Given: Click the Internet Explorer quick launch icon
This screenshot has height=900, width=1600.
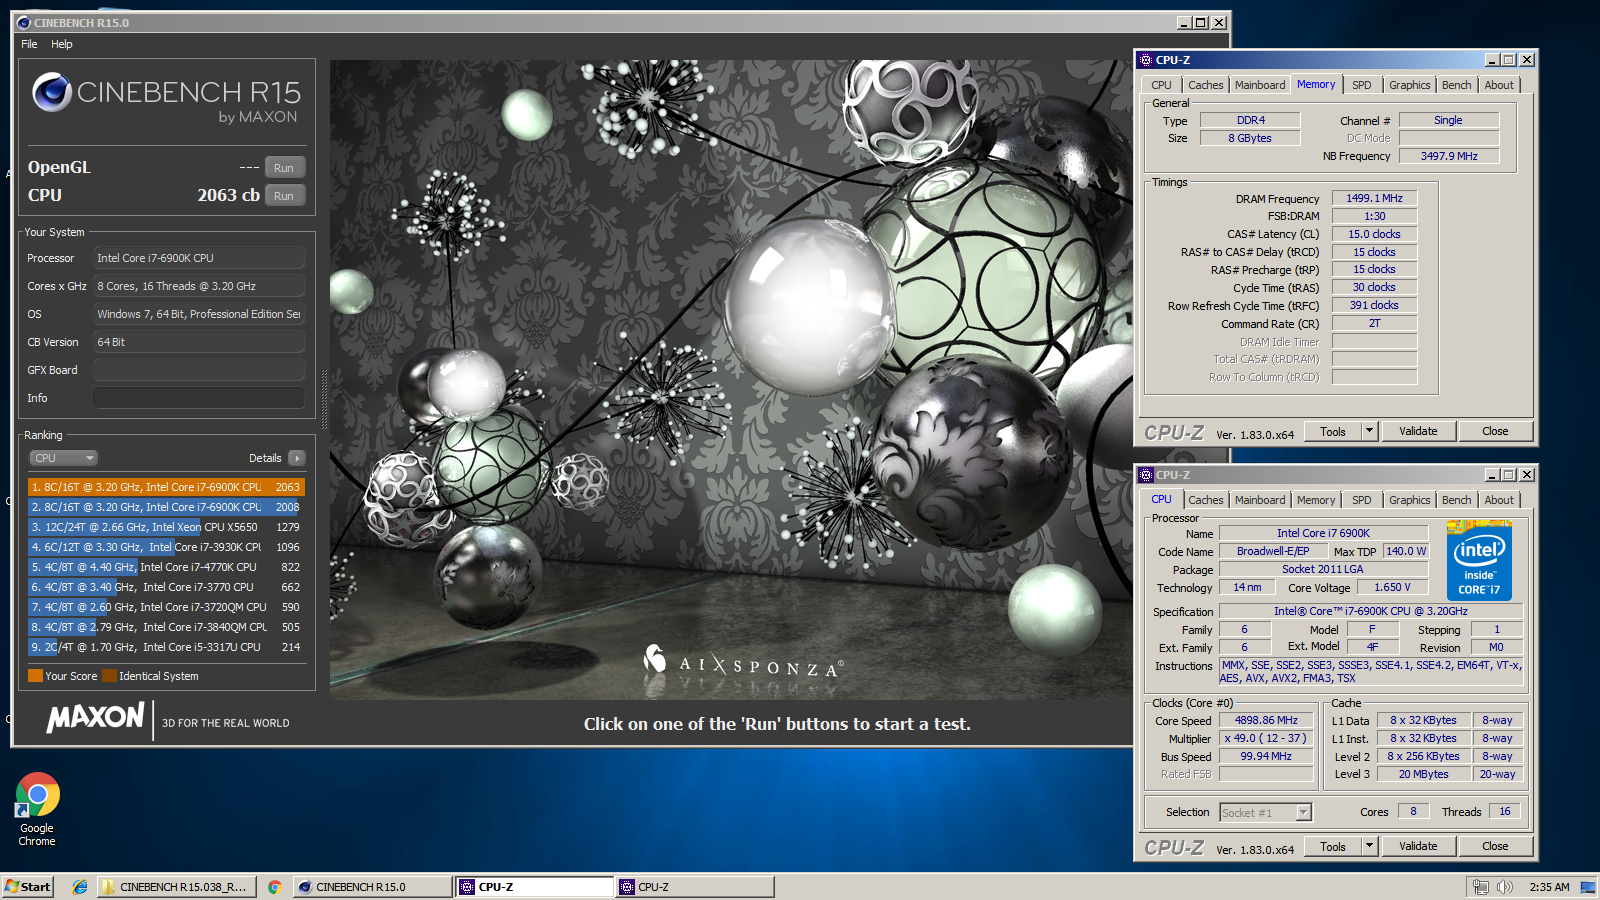Looking at the screenshot, I should [80, 887].
